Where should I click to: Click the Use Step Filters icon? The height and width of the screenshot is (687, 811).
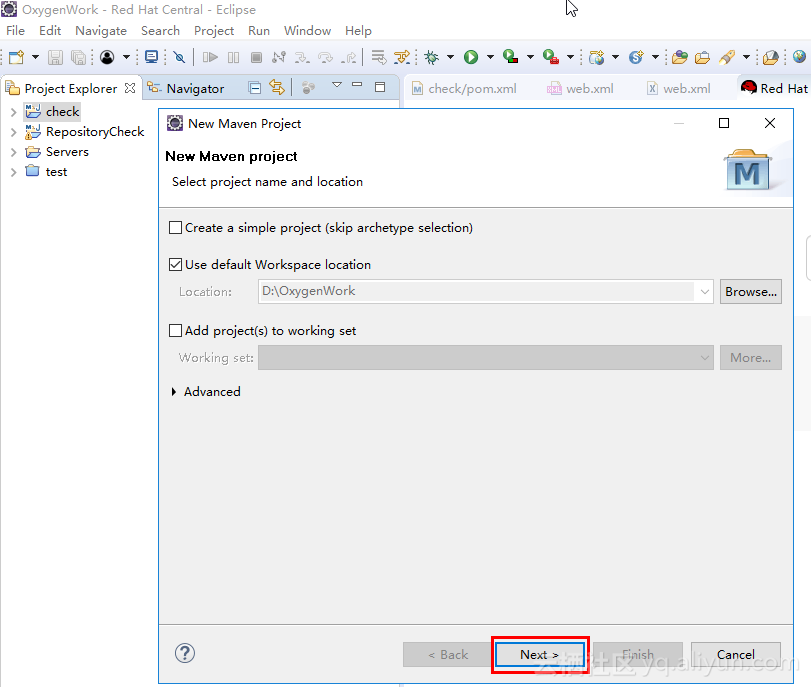point(402,57)
